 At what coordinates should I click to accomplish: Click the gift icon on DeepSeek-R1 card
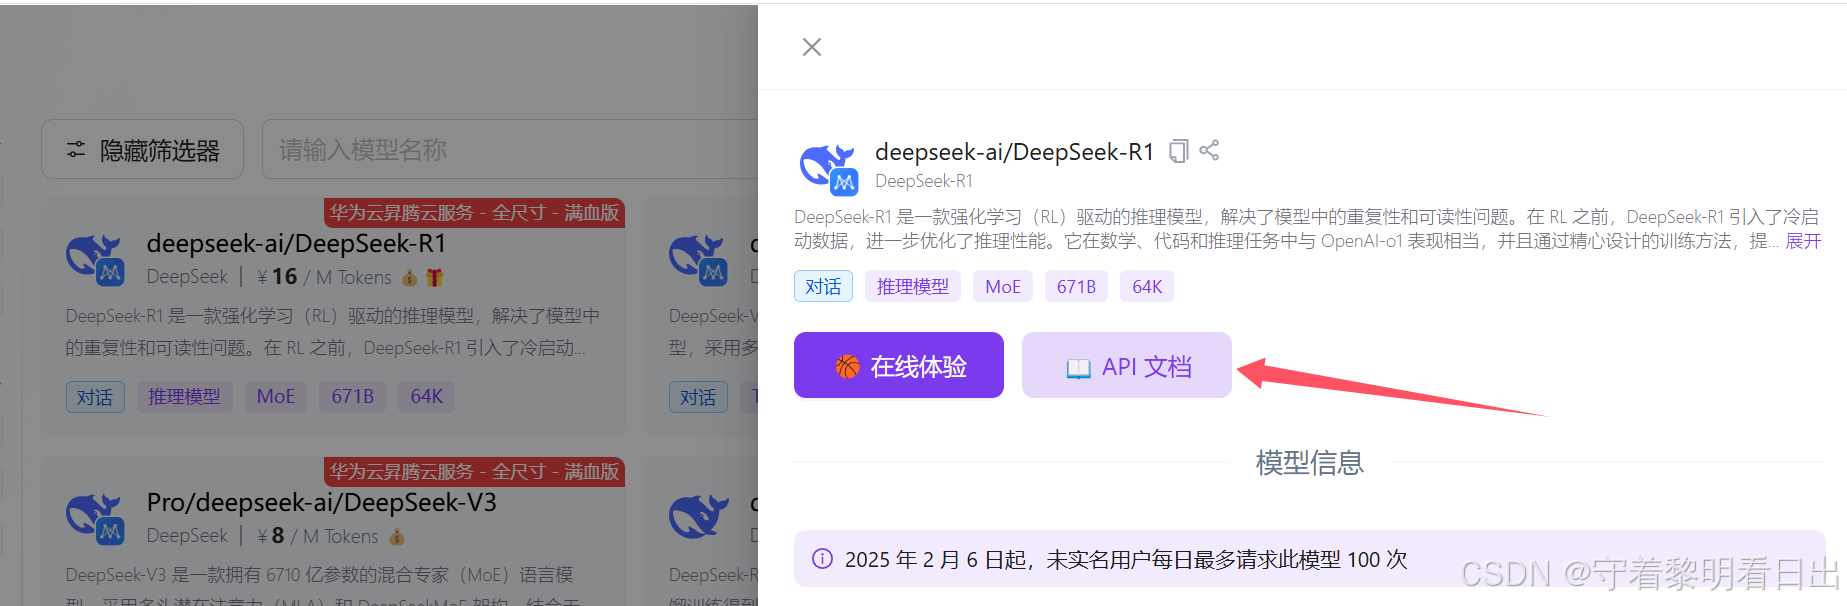(434, 277)
